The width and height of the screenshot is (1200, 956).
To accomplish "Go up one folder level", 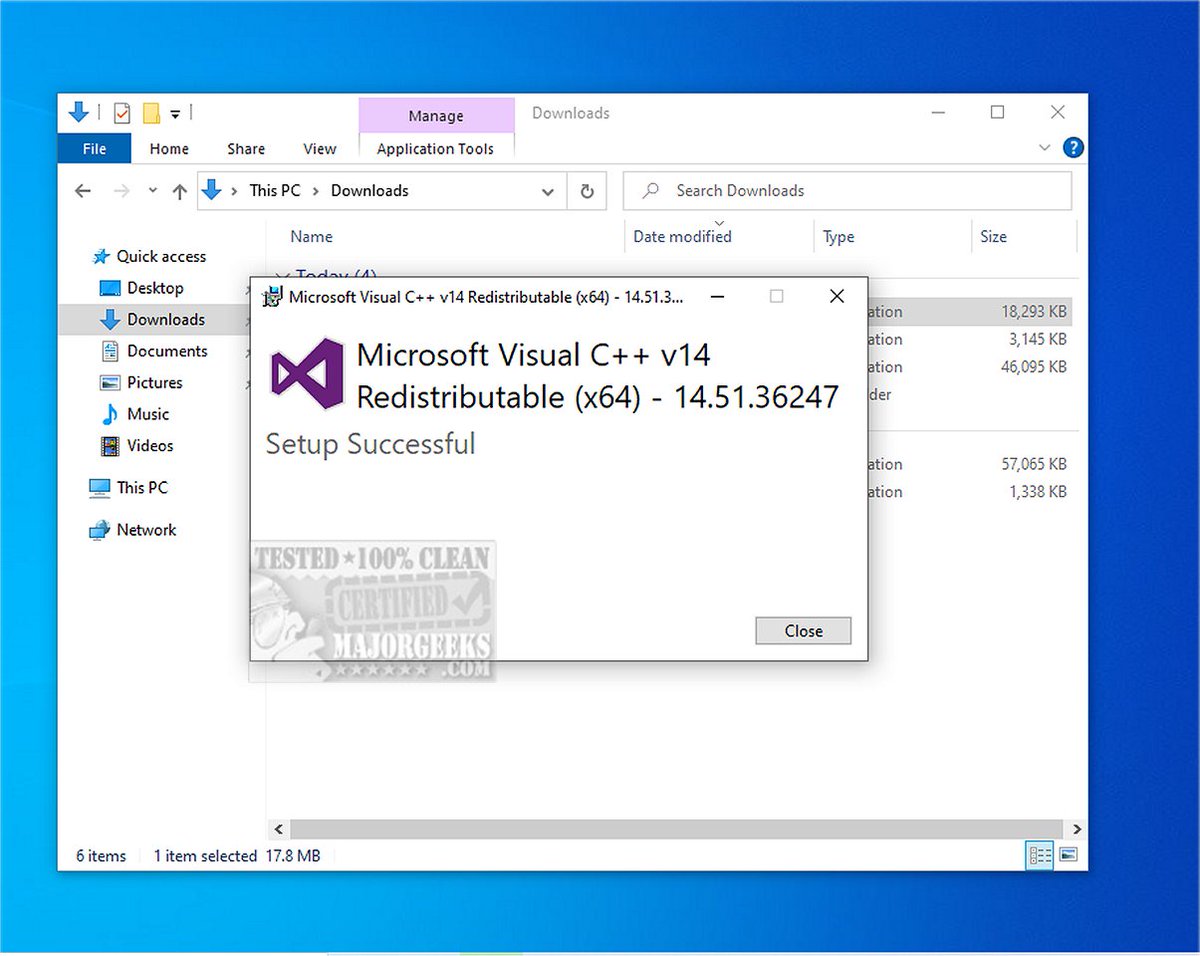I will tap(180, 191).
